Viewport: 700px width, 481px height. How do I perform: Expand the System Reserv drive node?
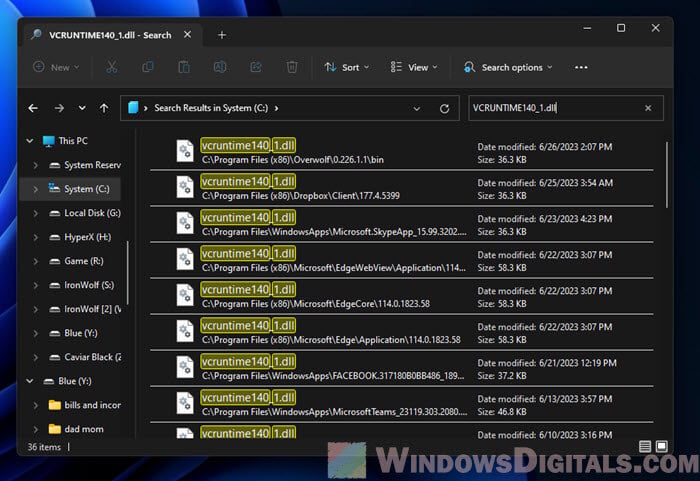tap(35, 165)
